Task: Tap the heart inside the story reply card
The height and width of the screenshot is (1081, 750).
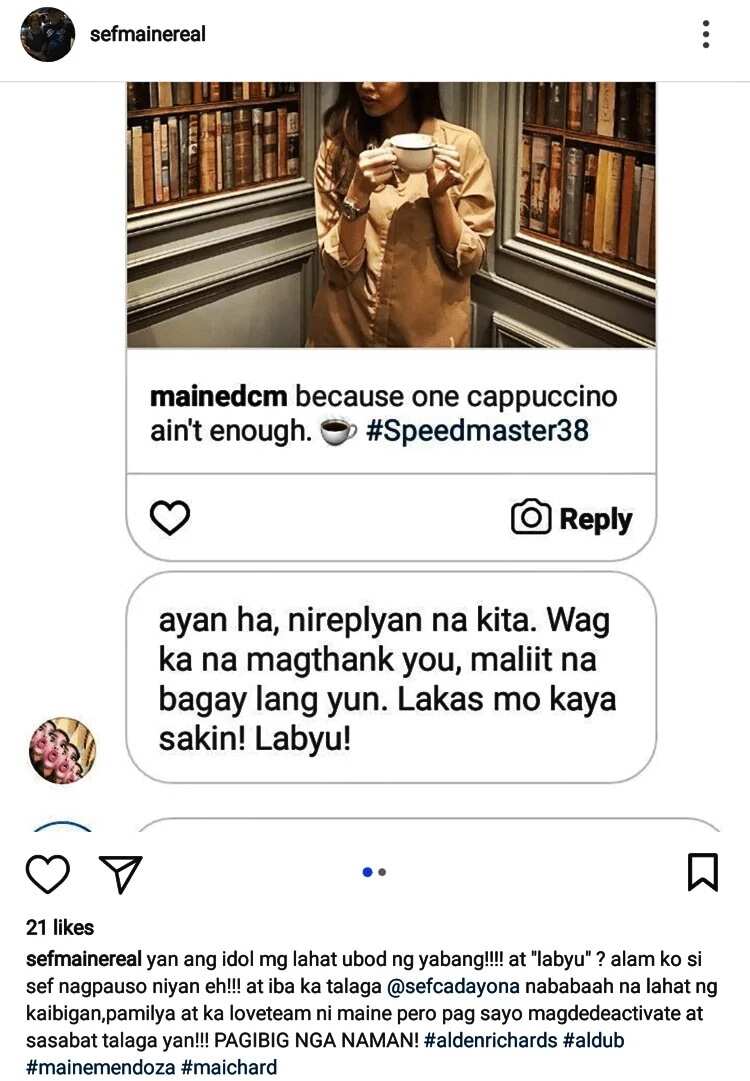Action: [170, 518]
